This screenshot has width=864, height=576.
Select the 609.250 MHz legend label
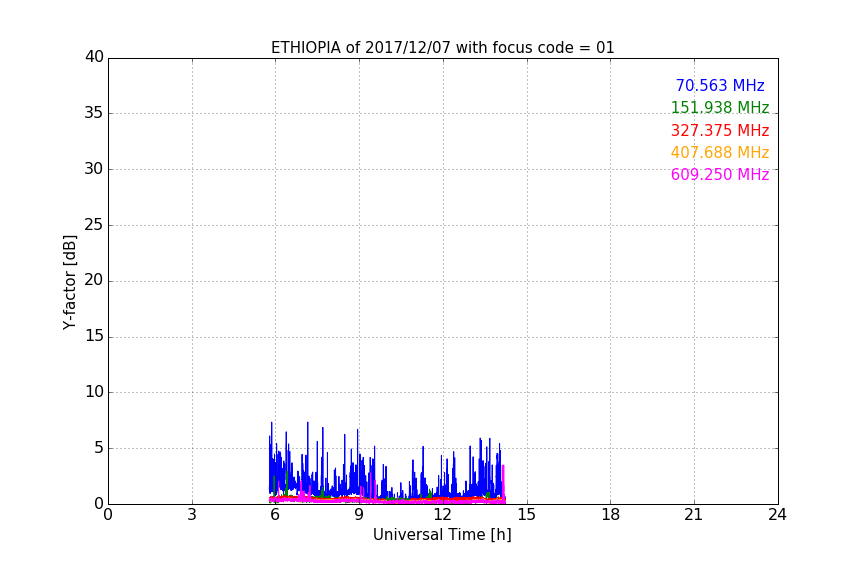(x=720, y=175)
